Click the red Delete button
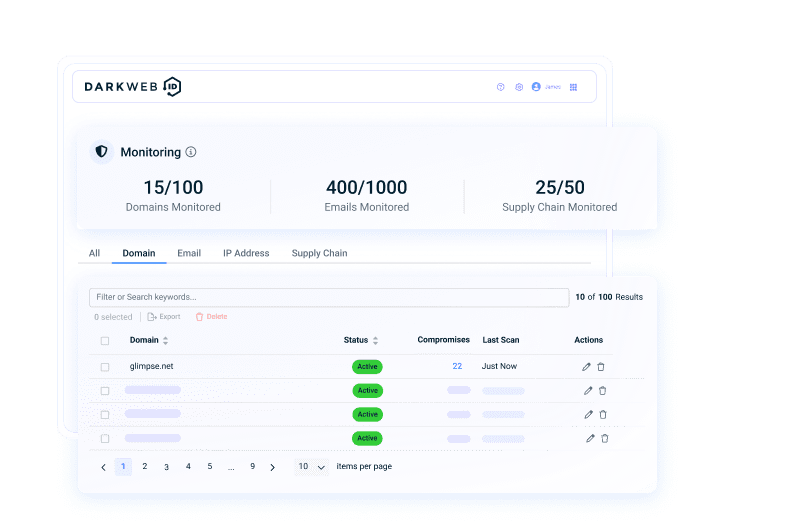This screenshot has width=791, height=529. [x=211, y=317]
